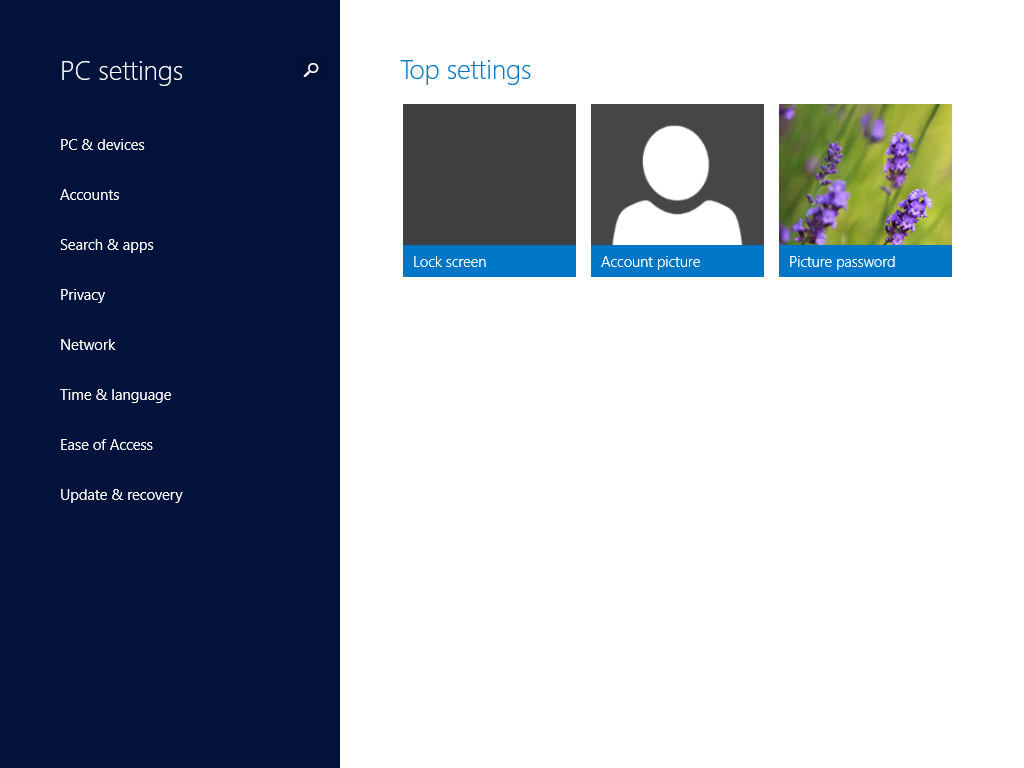Open the search magnifier icon
Screen dimensions: 1024x768
pyautogui.click(x=310, y=71)
